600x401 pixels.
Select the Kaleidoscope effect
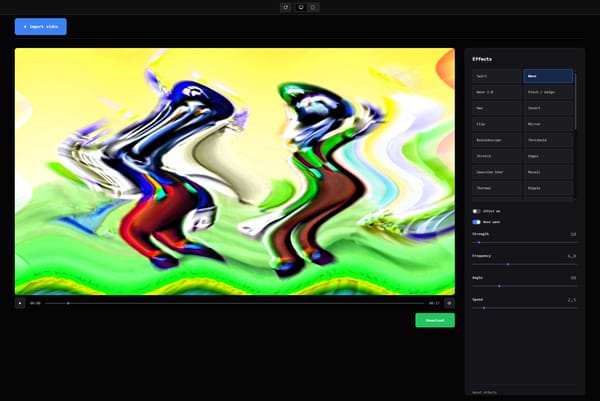(497, 140)
